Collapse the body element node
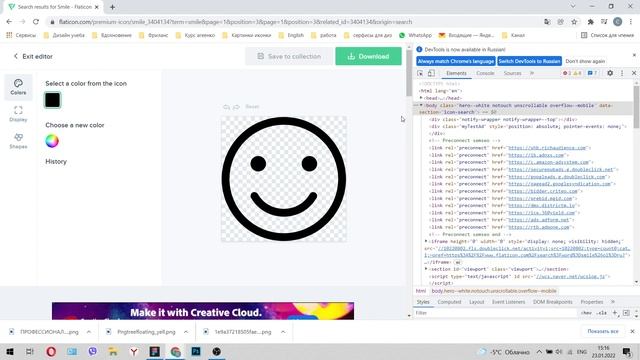 (421, 105)
